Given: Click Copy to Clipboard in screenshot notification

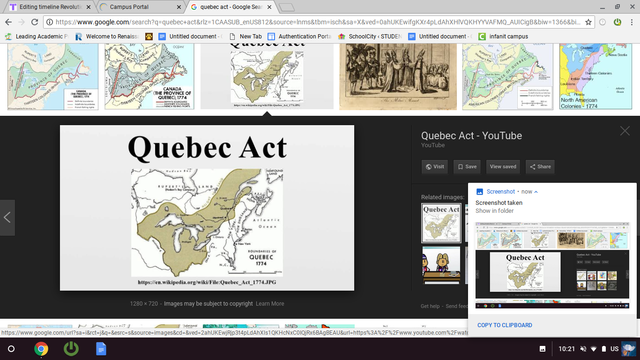Looking at the screenshot, I should tap(504, 325).
